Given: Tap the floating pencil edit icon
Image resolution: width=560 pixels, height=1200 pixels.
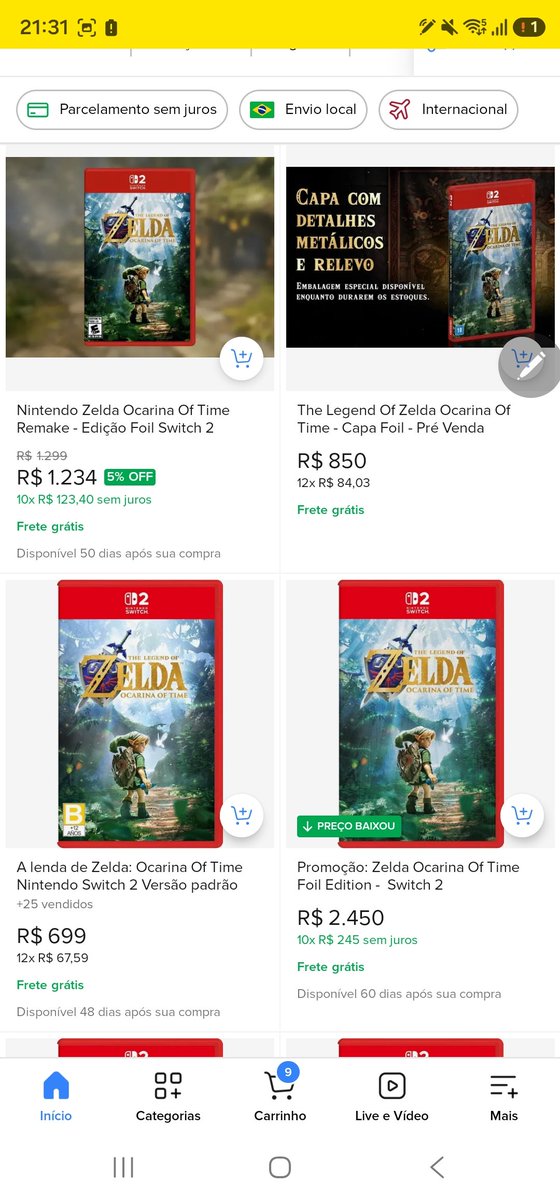Looking at the screenshot, I should tap(529, 367).
